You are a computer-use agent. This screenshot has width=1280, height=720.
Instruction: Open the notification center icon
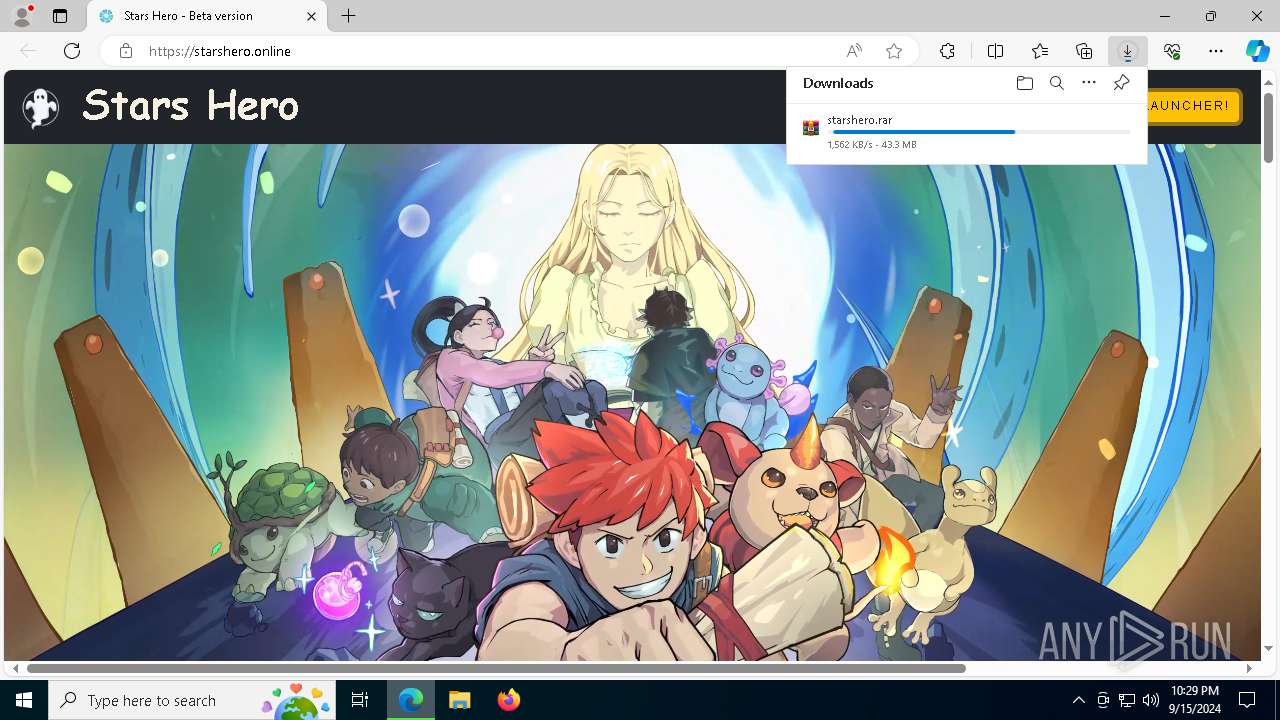click(x=1247, y=700)
